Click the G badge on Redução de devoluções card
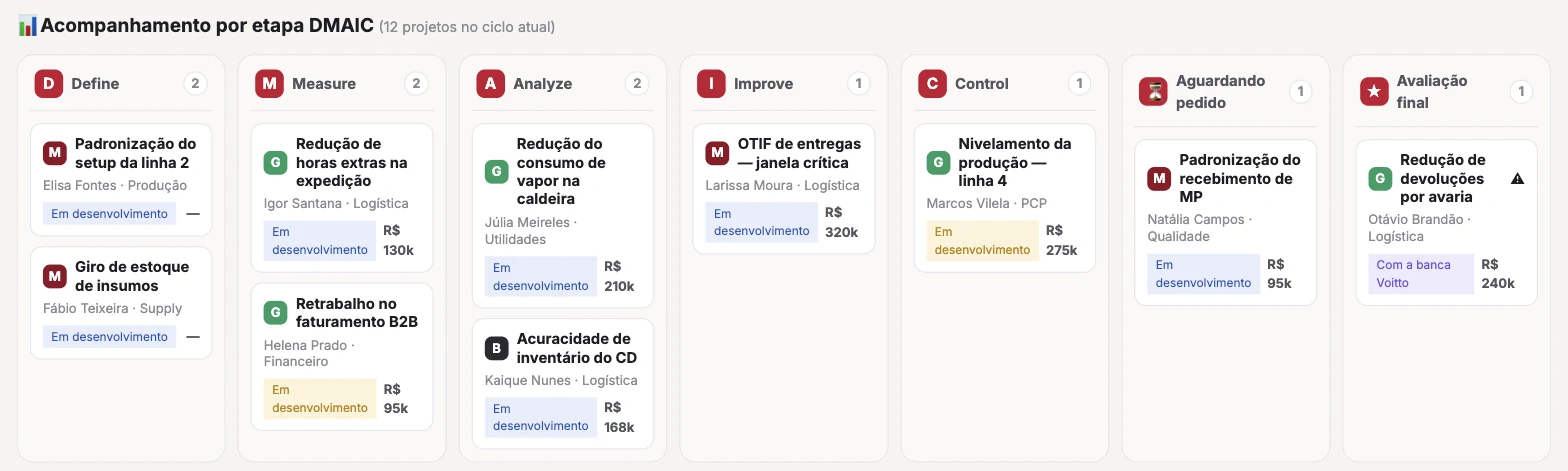 point(1381,178)
